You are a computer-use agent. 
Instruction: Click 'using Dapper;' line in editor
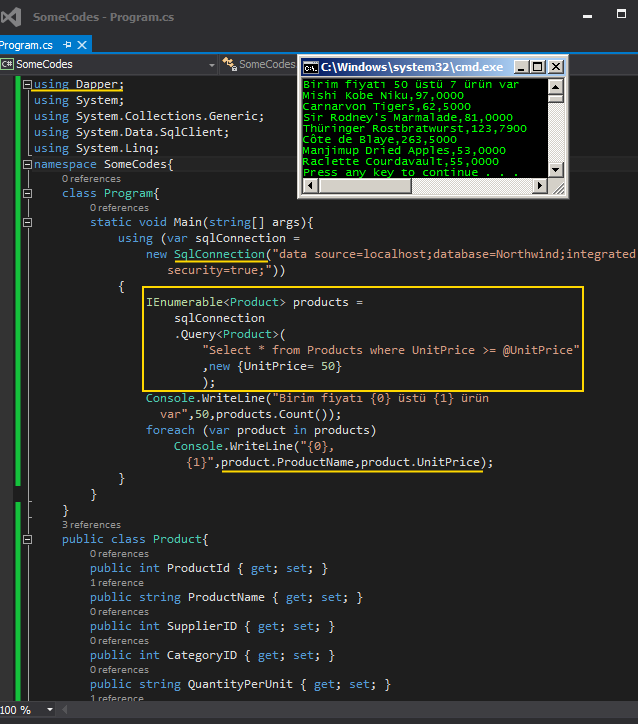78,84
